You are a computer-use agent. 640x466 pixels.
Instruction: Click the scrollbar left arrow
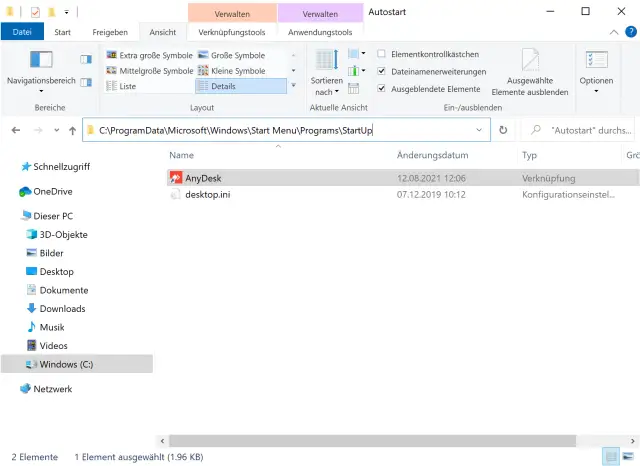162,441
